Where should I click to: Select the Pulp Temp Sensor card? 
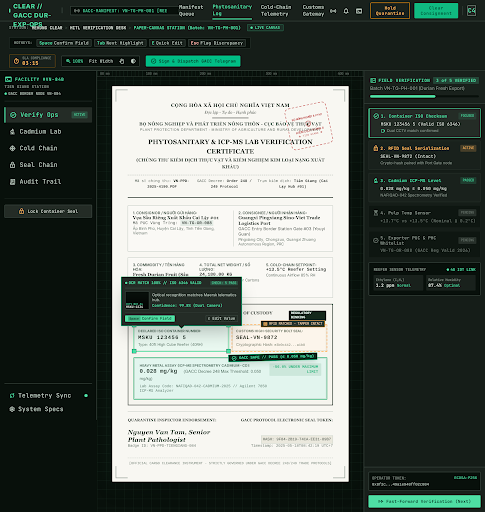[x=424, y=217]
